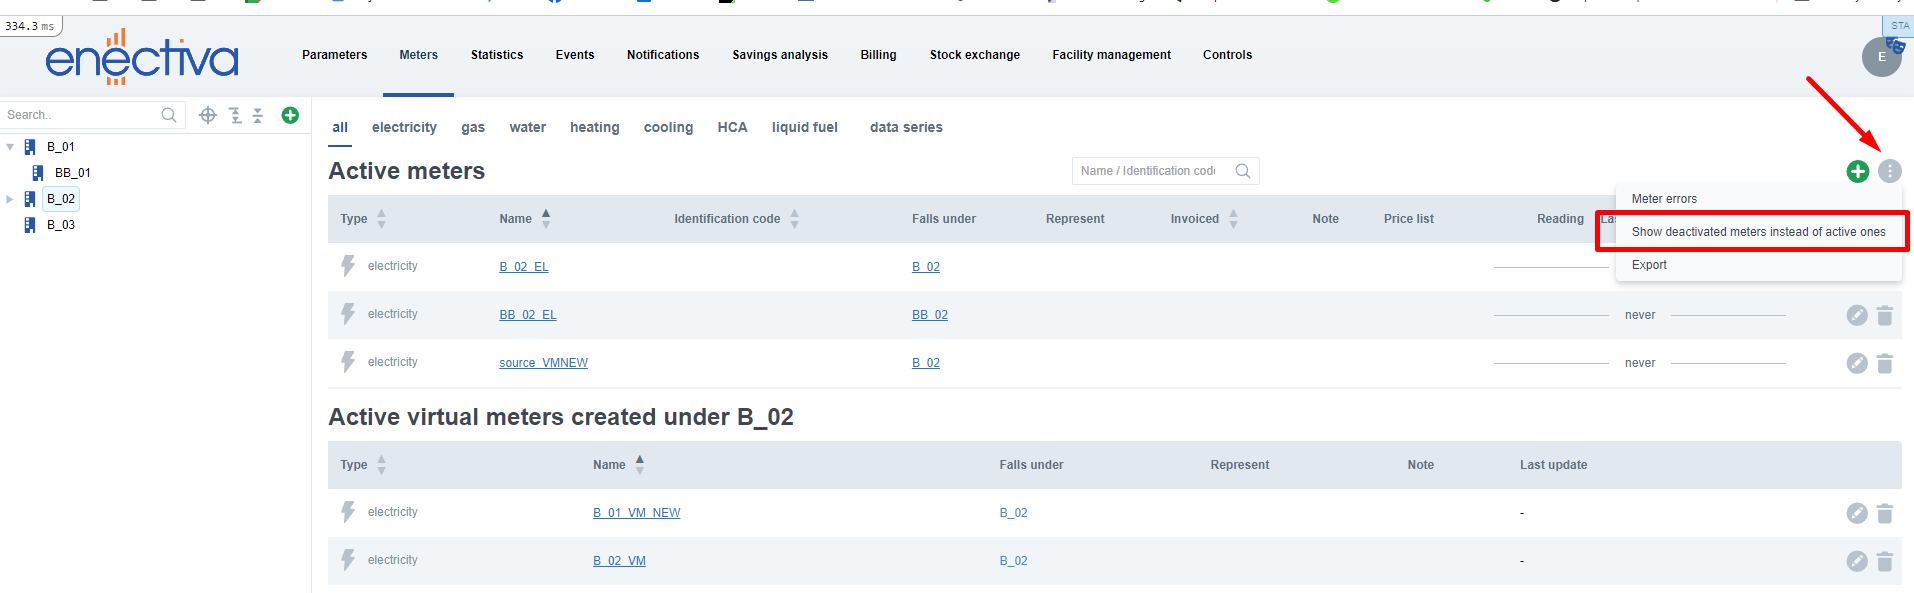
Task: Delete the source_VMNEW meter row
Action: (1885, 363)
